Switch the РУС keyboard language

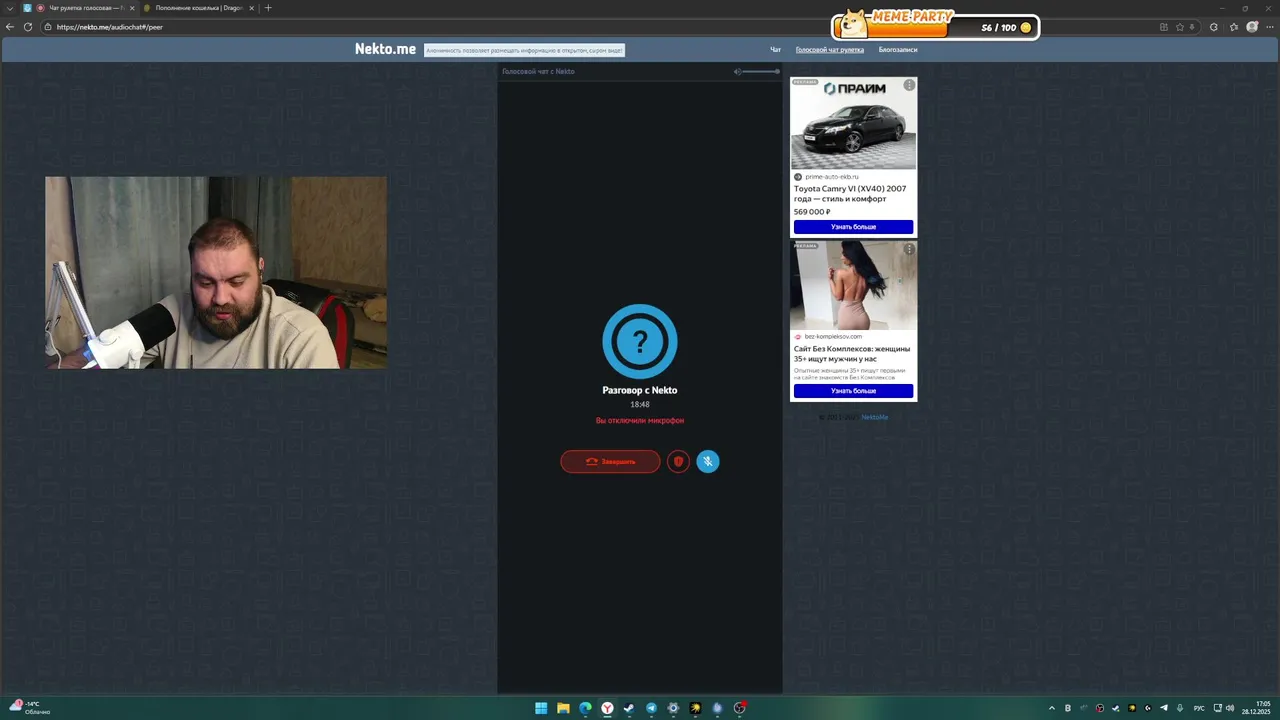tap(1199, 708)
